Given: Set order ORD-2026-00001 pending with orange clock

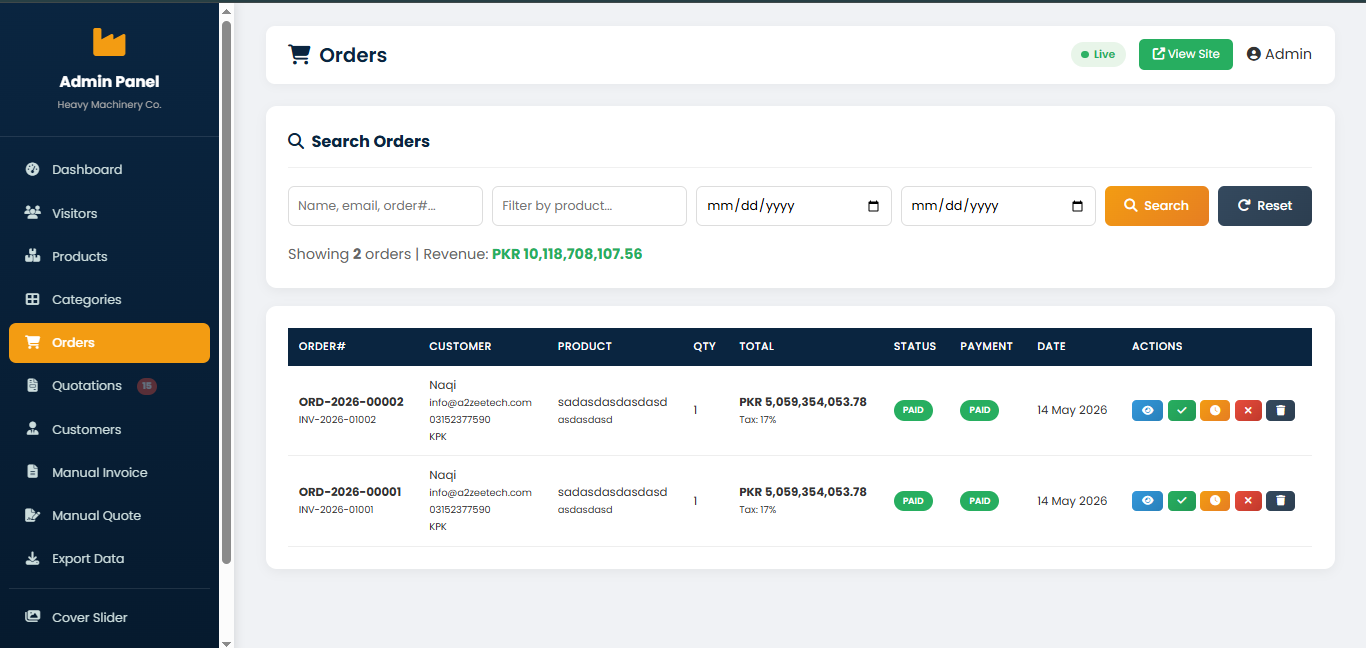Looking at the screenshot, I should (x=1215, y=500).
